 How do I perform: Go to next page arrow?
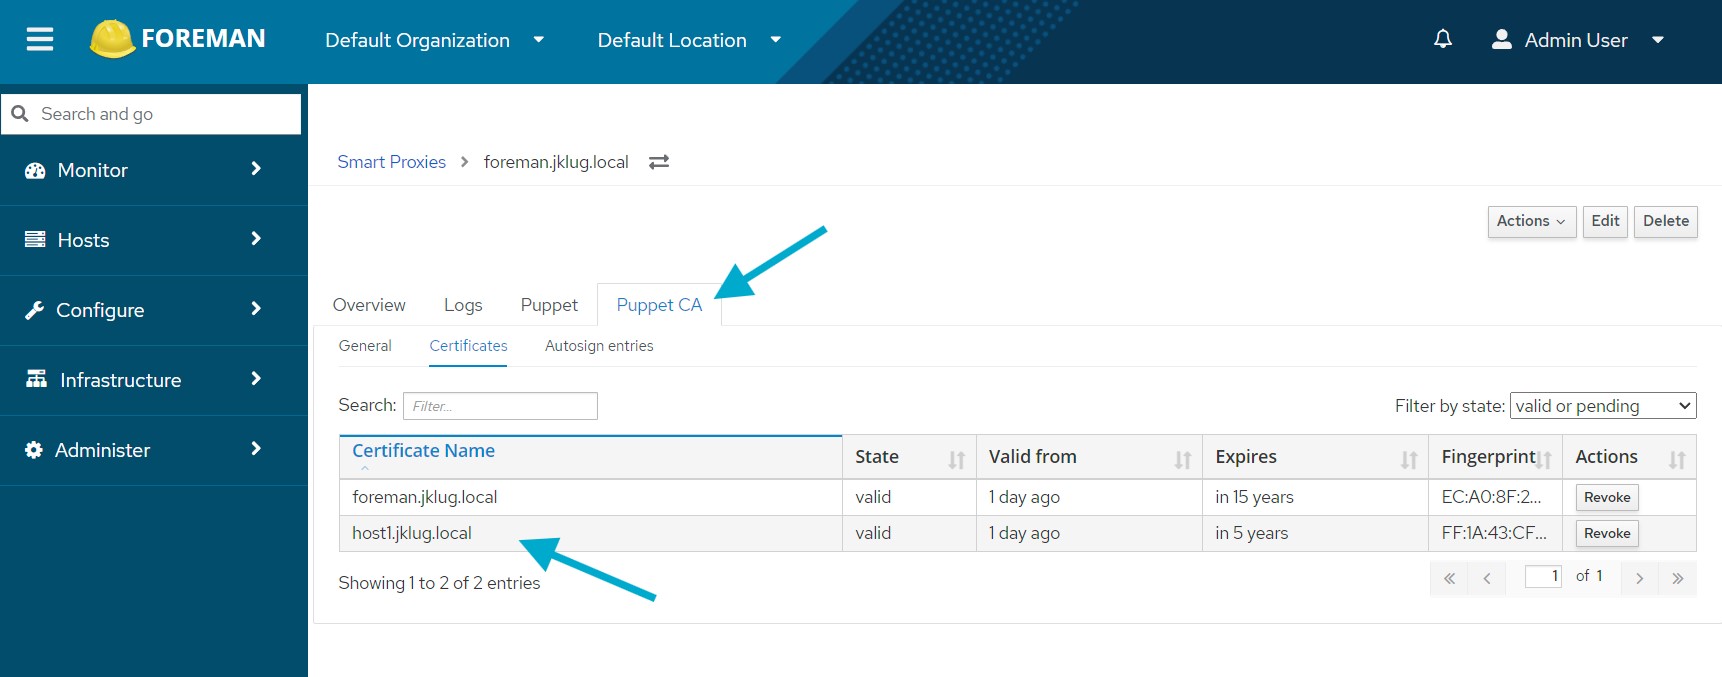pos(1639,578)
